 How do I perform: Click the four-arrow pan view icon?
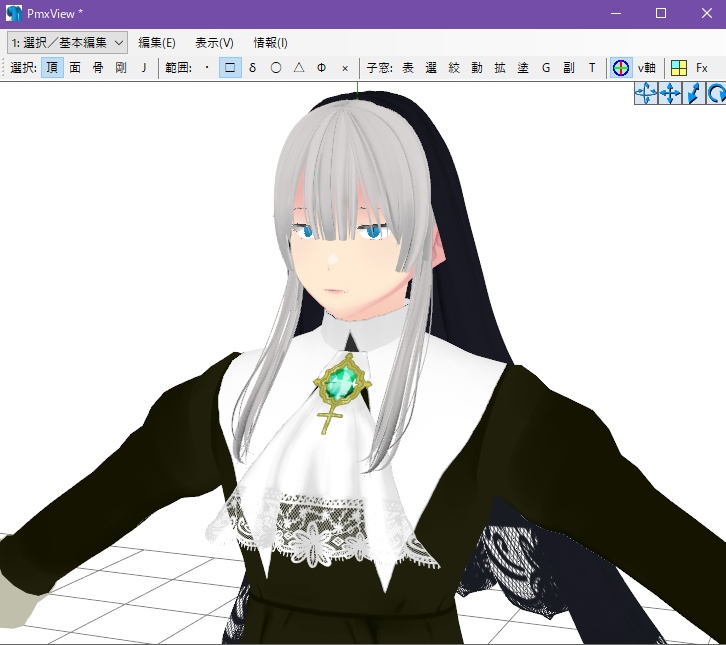670,93
